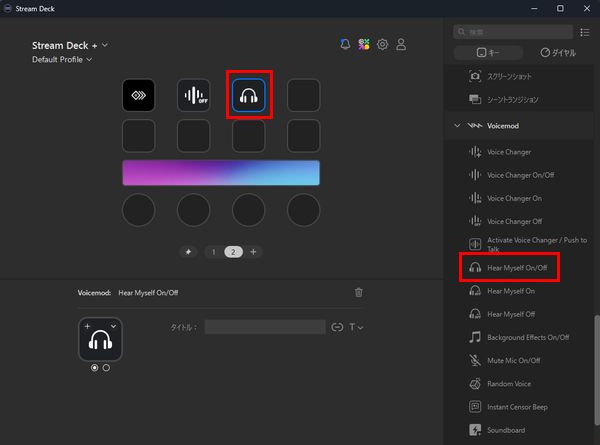This screenshot has height=445, width=600.
Task: Click the Mute Mic On/Off label
Action: click(514, 361)
